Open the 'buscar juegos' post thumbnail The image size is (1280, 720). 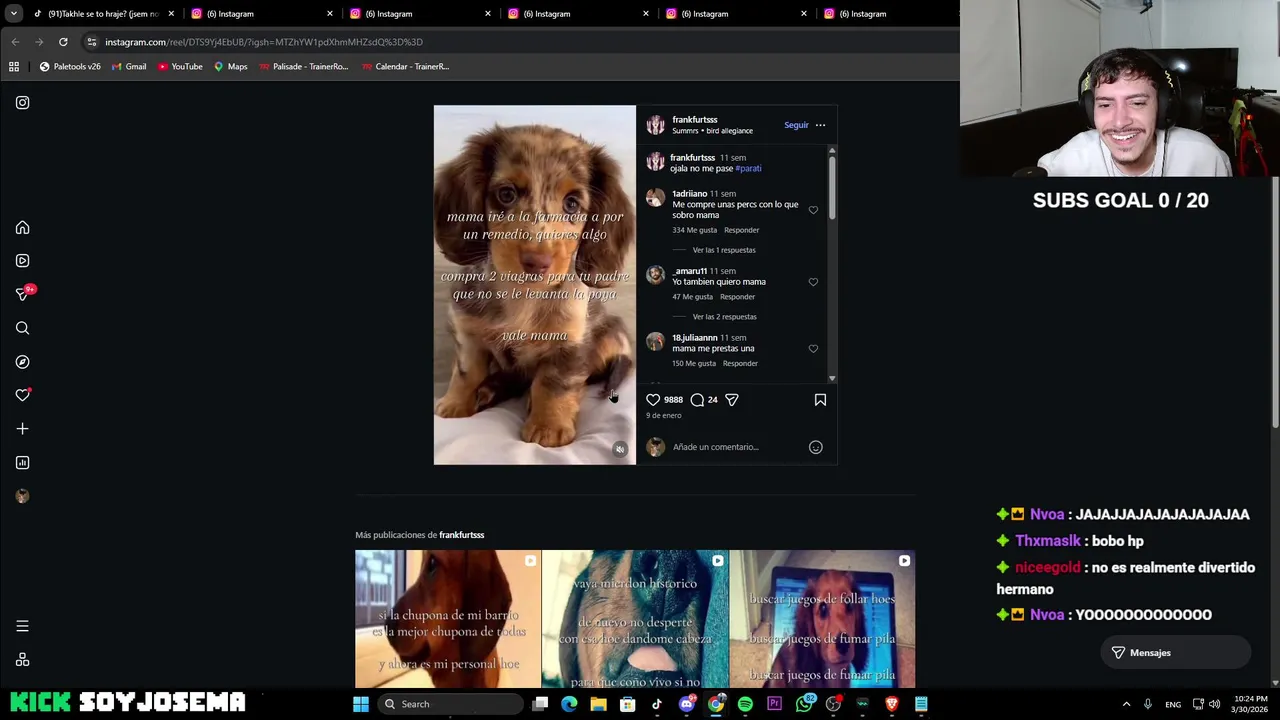822,619
